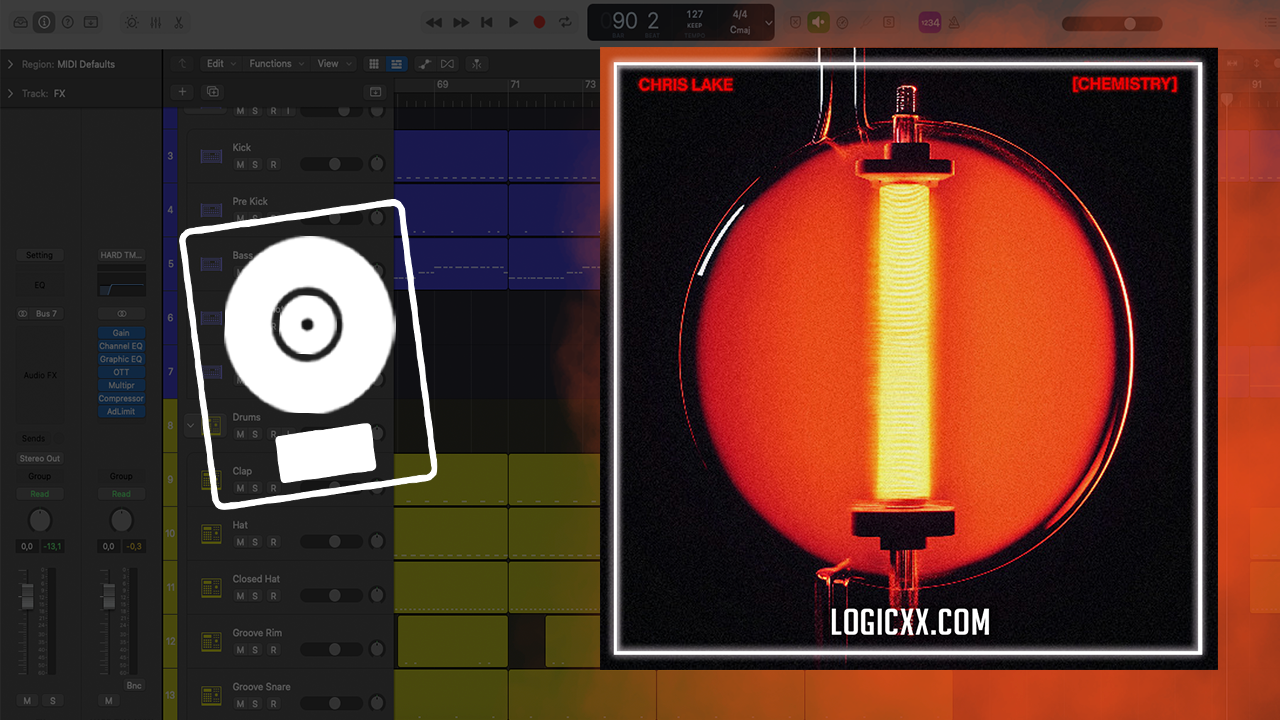Open the View menu
This screenshot has height=720, width=1280.
coord(333,63)
